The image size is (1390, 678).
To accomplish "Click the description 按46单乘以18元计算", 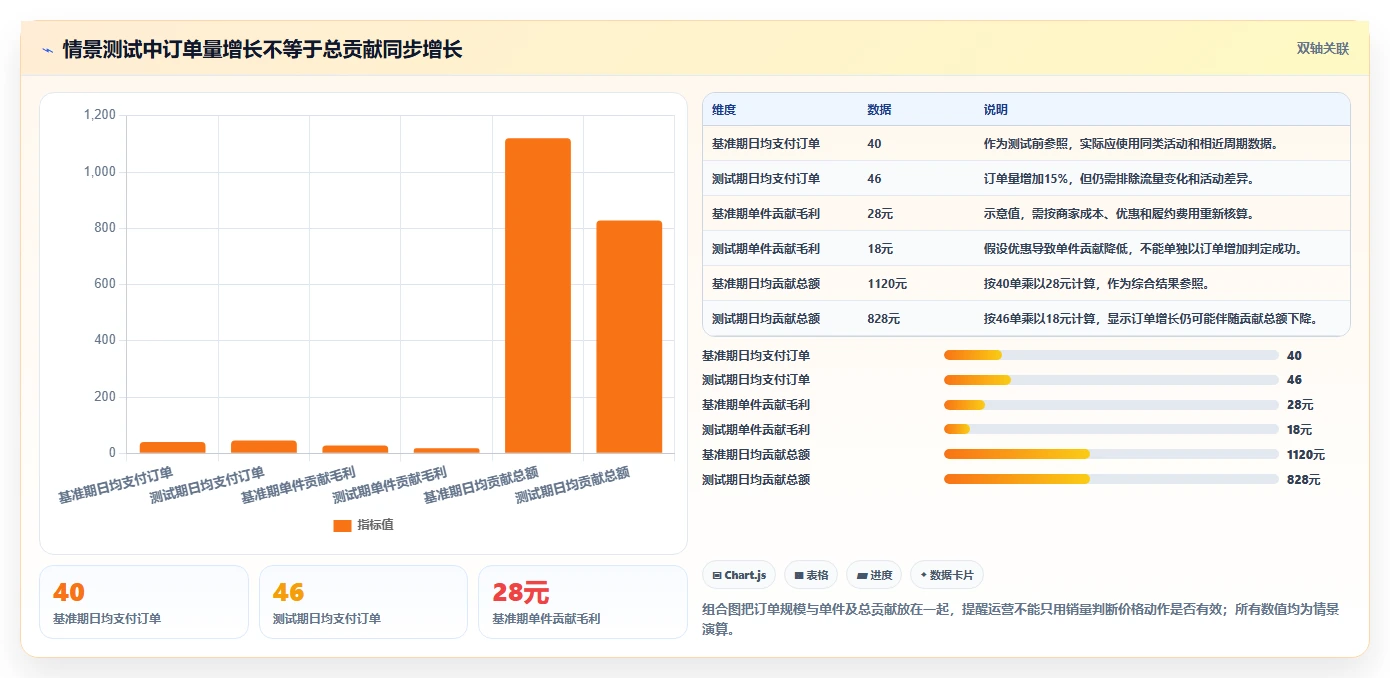I will (x=1150, y=319).
